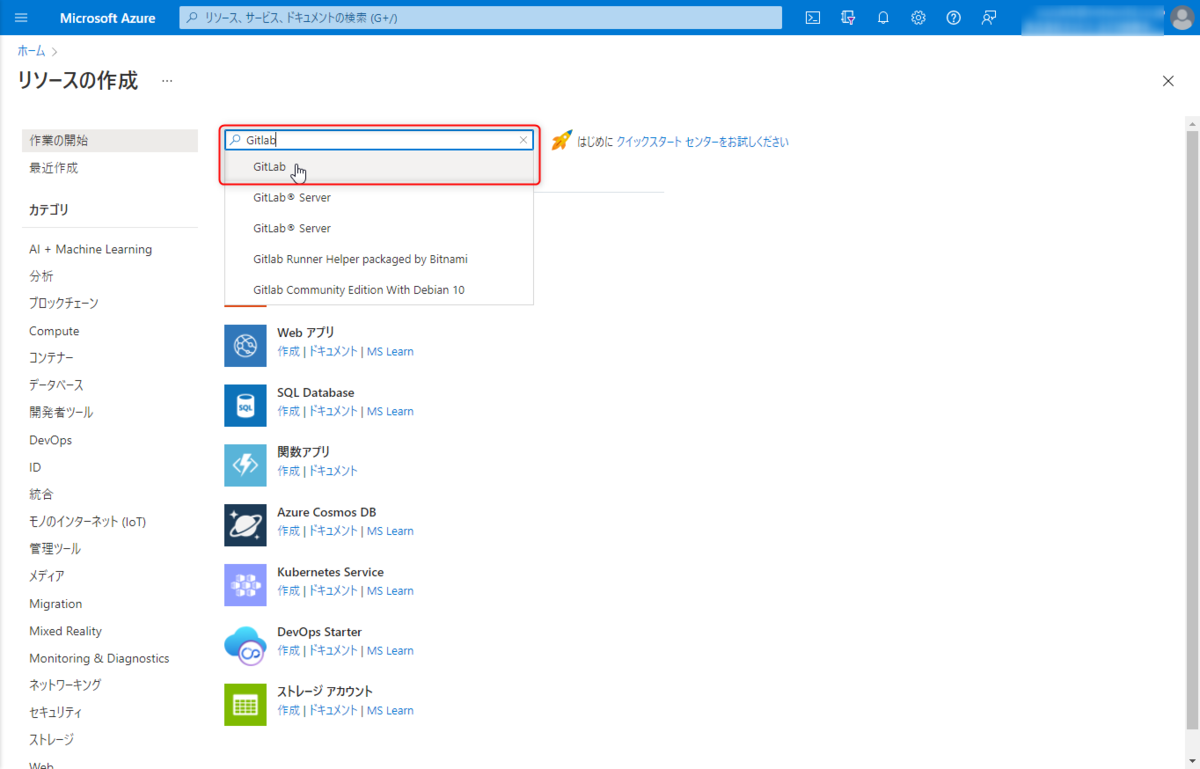
Task: Open feedback icon in header
Action: [988, 18]
